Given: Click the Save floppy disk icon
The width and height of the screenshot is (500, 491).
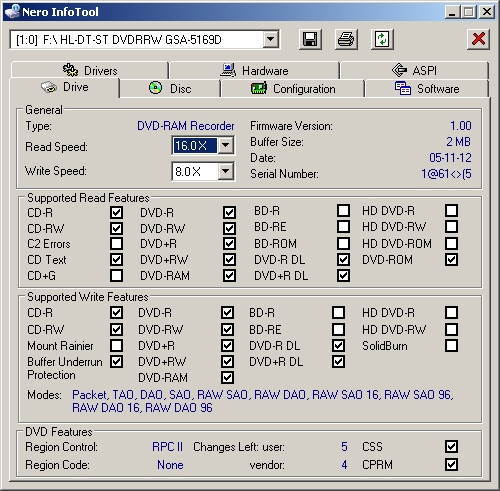Looking at the screenshot, I should (310, 39).
